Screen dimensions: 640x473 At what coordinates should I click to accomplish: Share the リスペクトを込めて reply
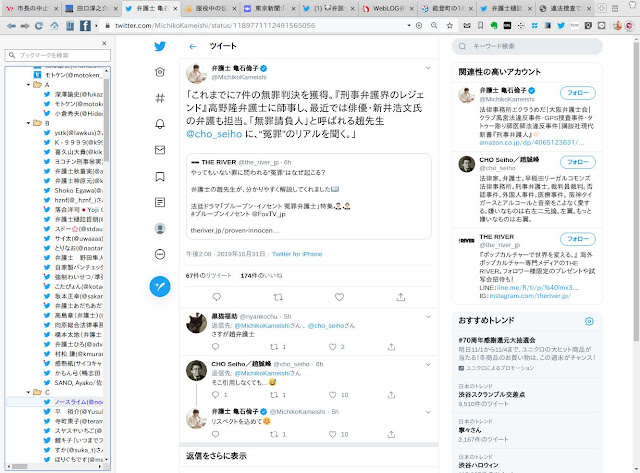391,434
